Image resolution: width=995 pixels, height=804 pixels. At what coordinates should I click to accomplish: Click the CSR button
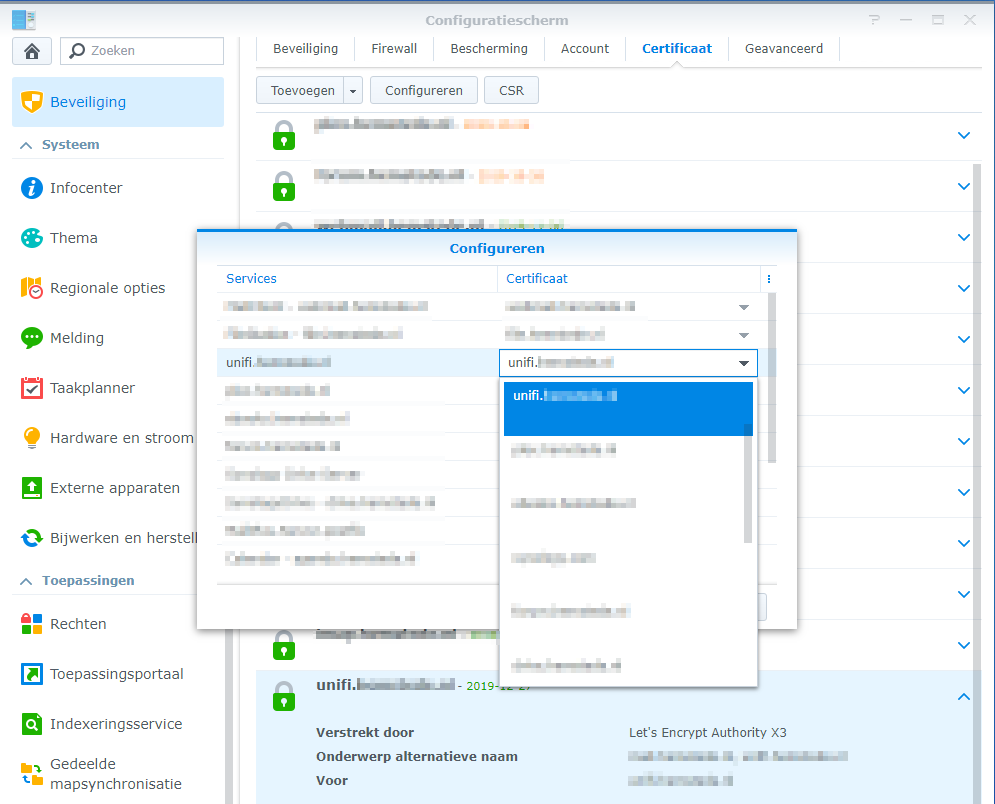click(x=511, y=91)
